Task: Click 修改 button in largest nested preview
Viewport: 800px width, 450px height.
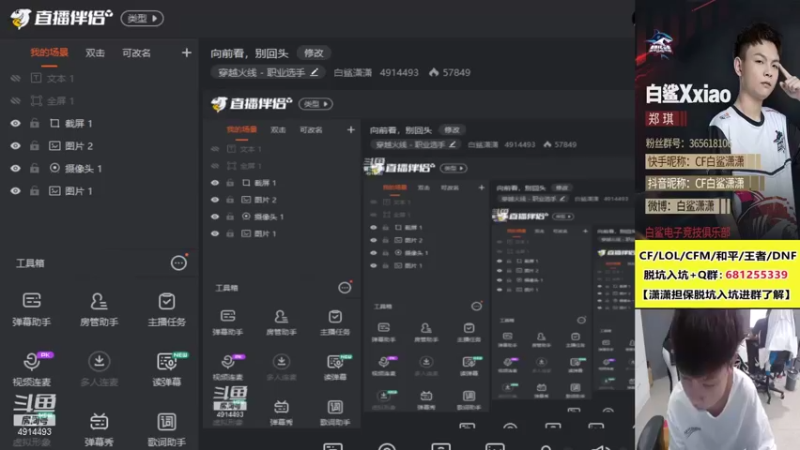Action: 452,130
